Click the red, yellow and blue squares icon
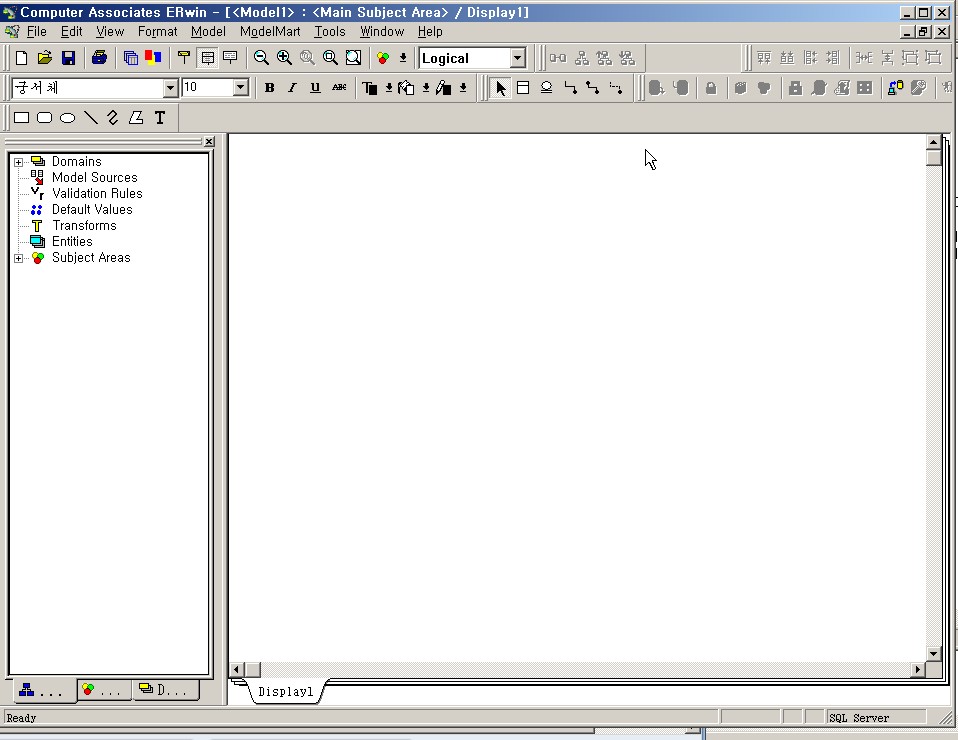 153,58
